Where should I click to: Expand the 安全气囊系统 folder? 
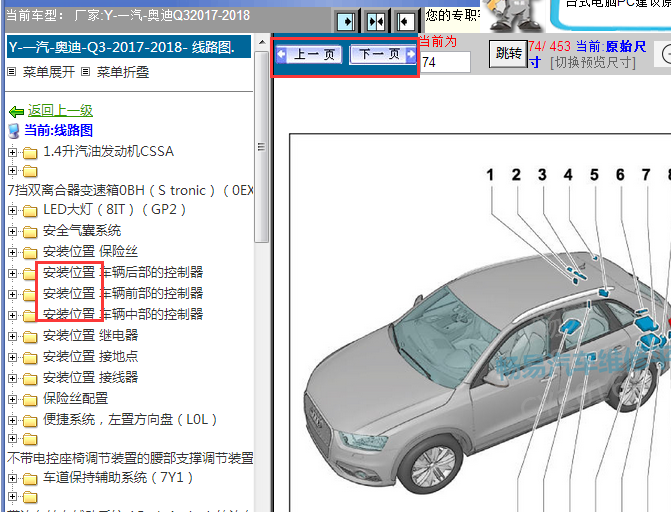click(x=12, y=231)
